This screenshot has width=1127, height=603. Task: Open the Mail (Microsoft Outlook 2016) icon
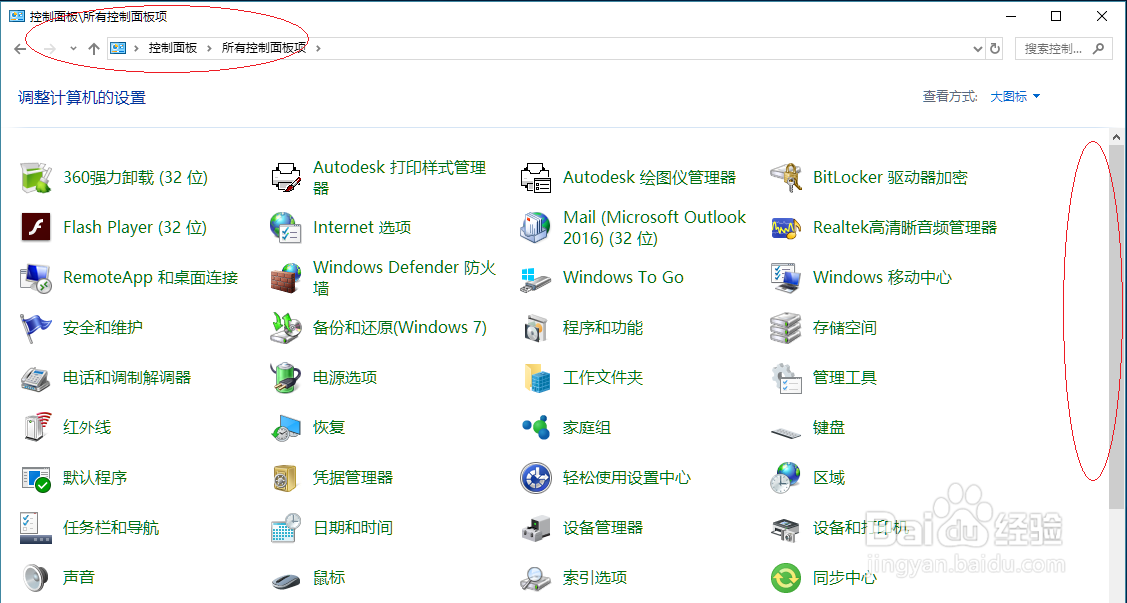point(536,228)
